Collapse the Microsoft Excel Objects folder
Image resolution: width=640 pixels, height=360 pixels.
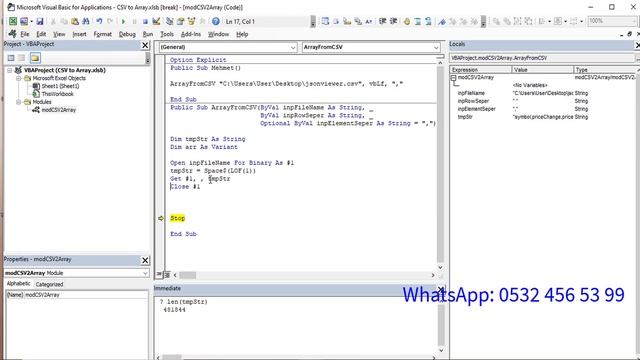click(x=18, y=78)
